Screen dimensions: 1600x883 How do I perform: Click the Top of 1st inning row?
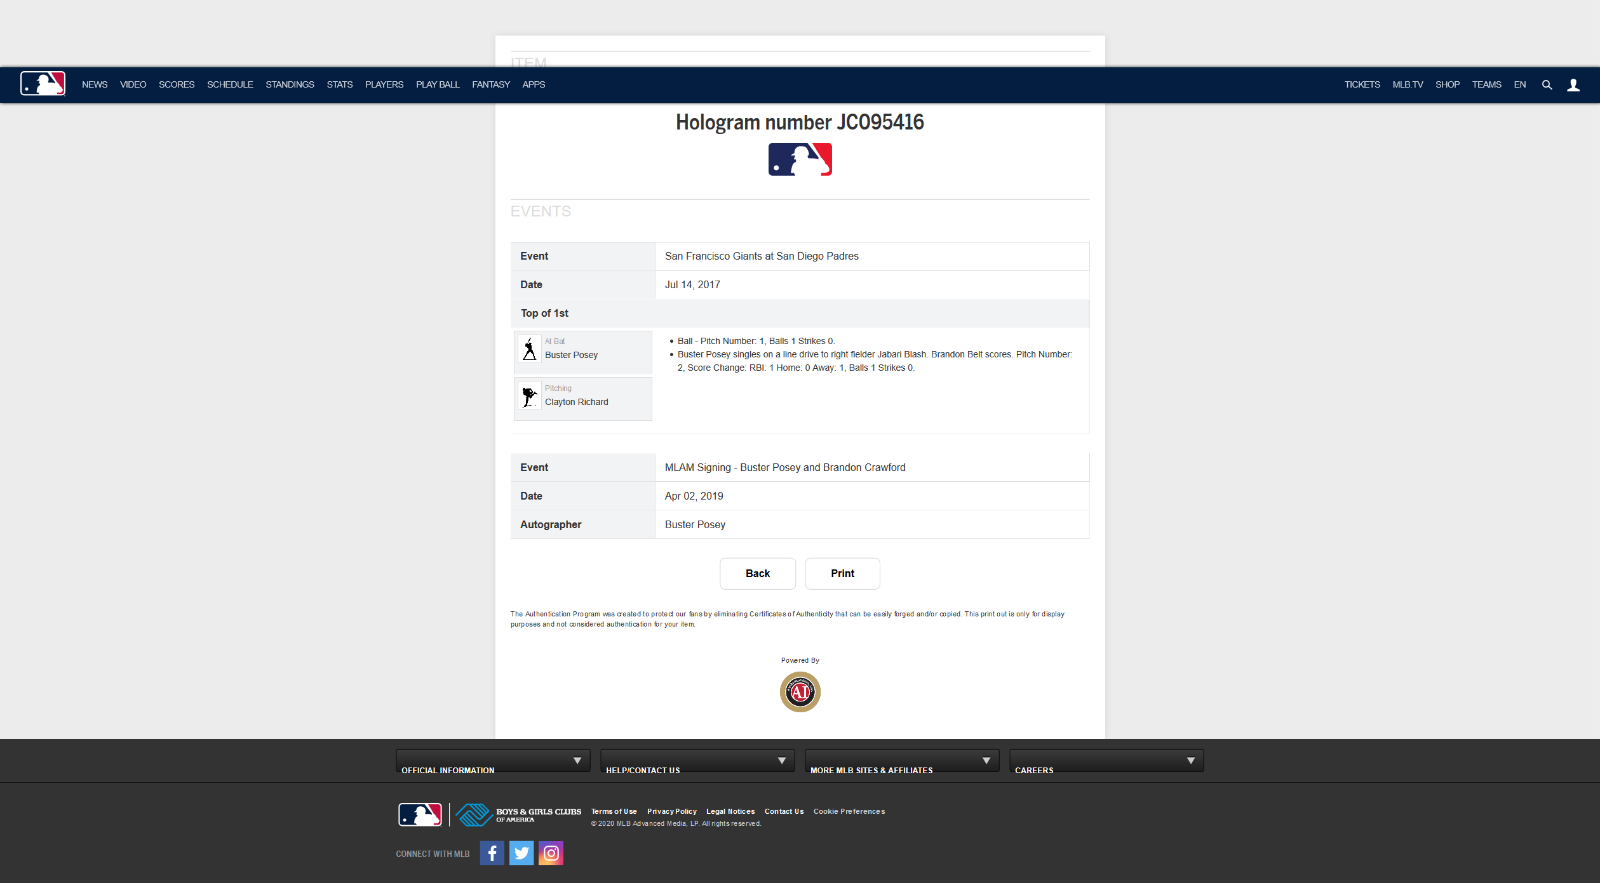point(800,313)
